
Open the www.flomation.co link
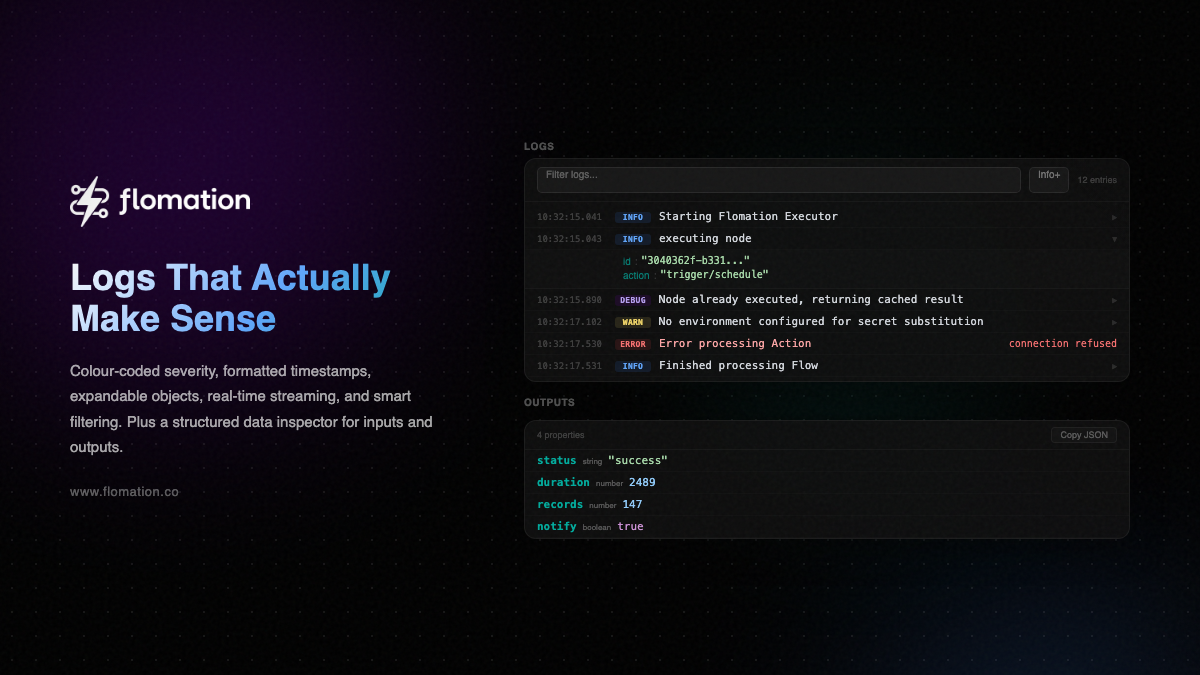click(124, 492)
